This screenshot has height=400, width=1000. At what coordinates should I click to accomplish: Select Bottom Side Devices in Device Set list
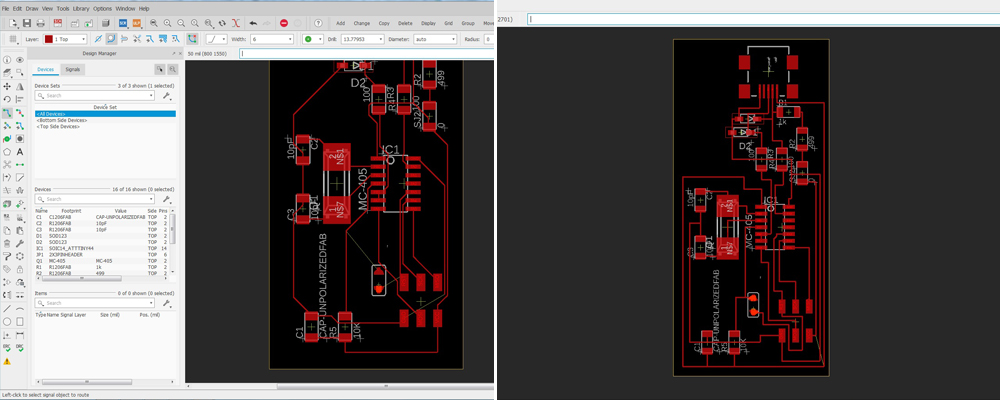click(63, 120)
